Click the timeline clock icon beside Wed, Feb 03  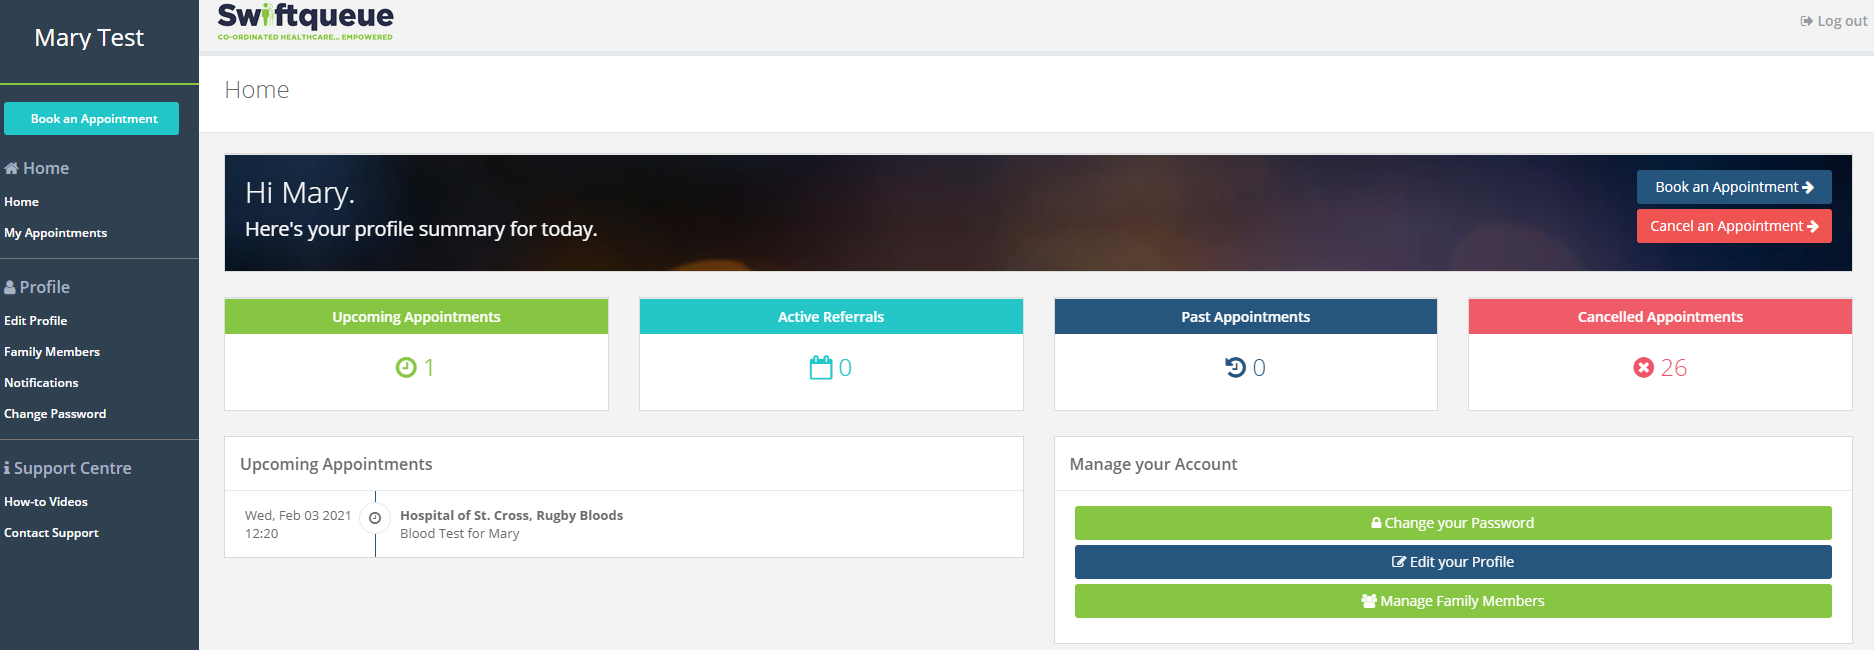tap(375, 518)
